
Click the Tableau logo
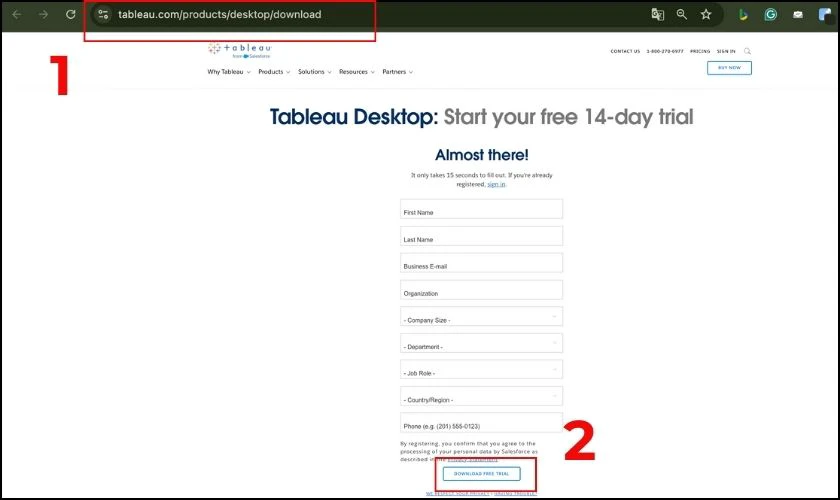click(239, 50)
